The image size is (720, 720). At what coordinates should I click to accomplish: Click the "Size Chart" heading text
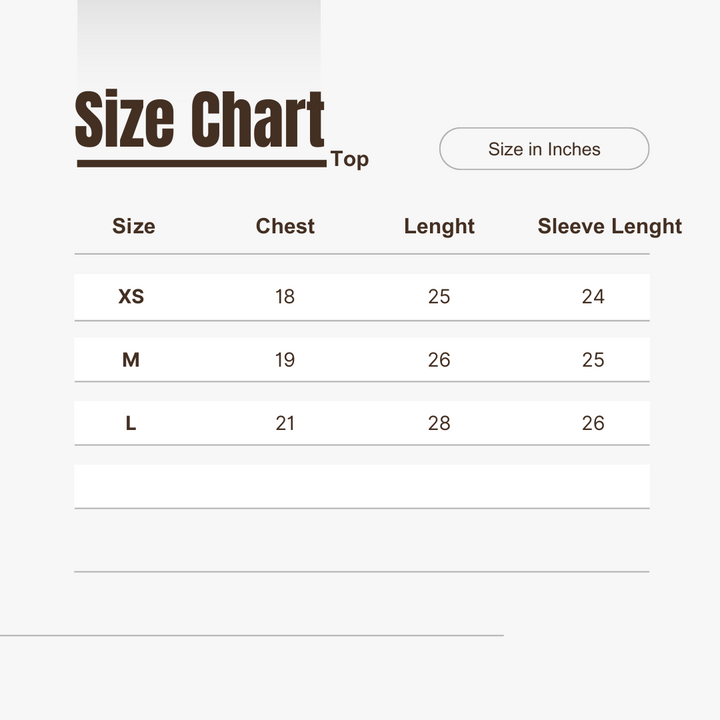[x=200, y=120]
